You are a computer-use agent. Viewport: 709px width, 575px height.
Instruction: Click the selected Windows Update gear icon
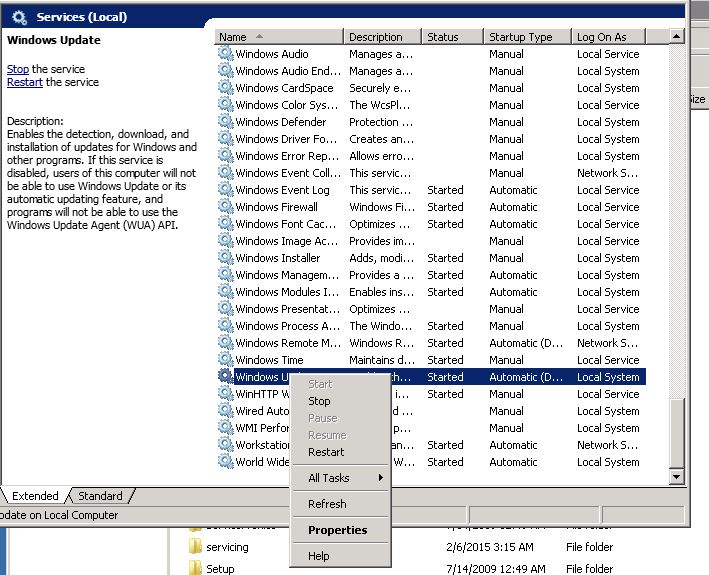click(225, 376)
